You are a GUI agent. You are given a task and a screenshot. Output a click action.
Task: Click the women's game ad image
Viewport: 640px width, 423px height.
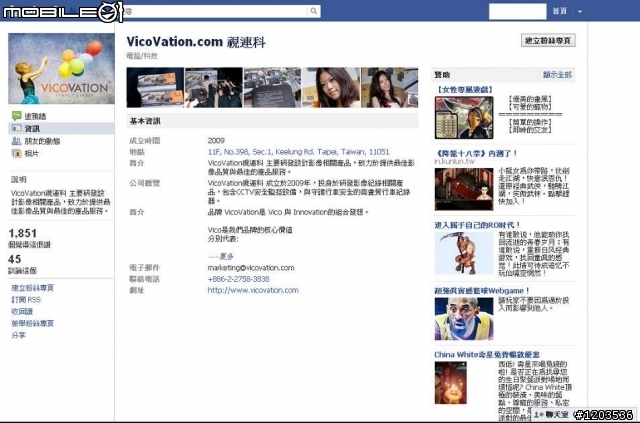464,118
